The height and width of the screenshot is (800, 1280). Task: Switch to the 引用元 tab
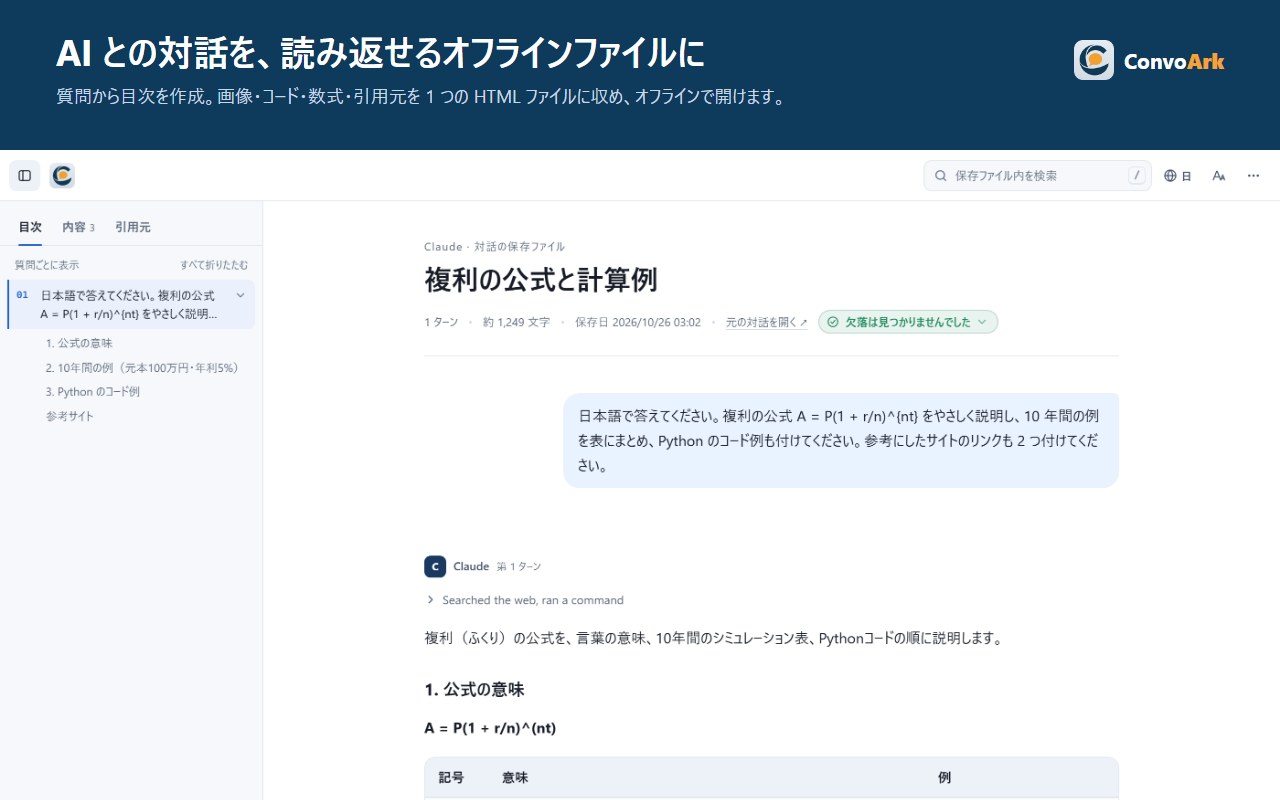coord(133,227)
